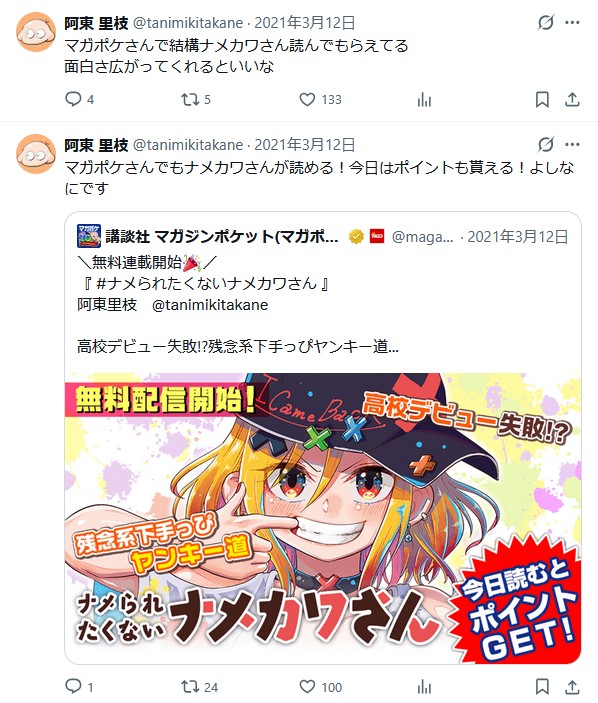The image size is (598, 703).
Task: Open @tanimikitakane mention in quoted tweet
Action: [x=210, y=305]
